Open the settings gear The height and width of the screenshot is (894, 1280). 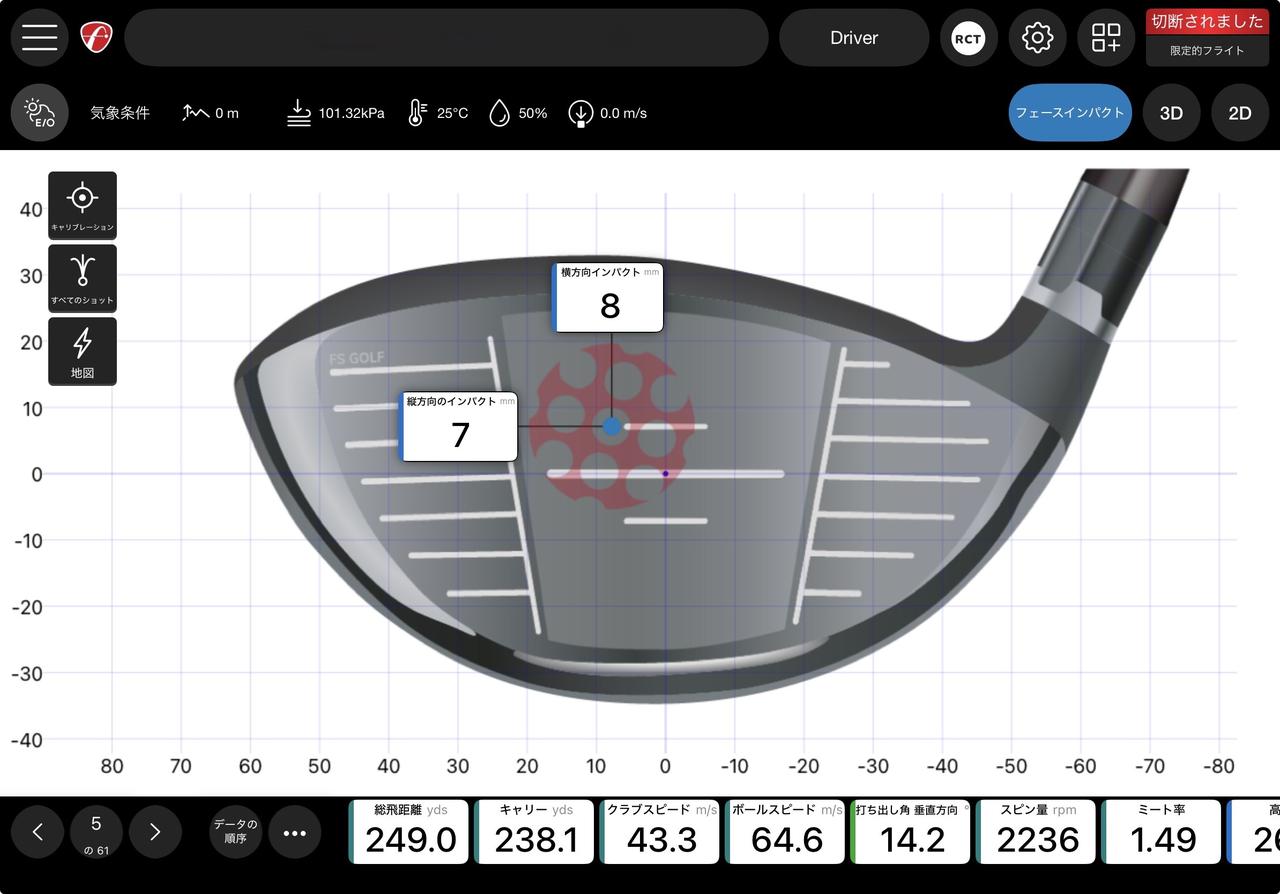coord(1037,38)
